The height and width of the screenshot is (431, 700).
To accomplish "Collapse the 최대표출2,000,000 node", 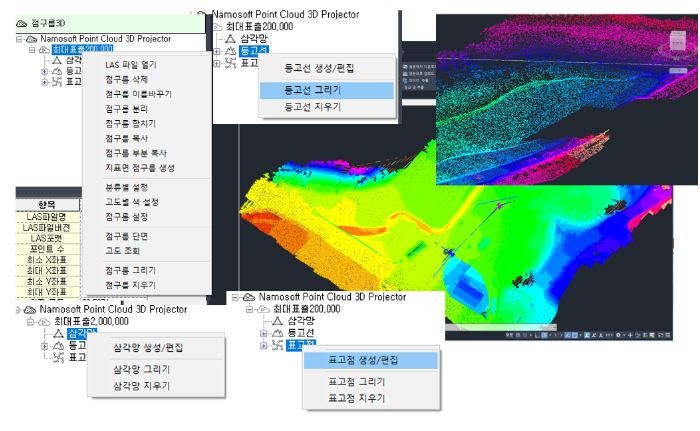I will point(30,322).
